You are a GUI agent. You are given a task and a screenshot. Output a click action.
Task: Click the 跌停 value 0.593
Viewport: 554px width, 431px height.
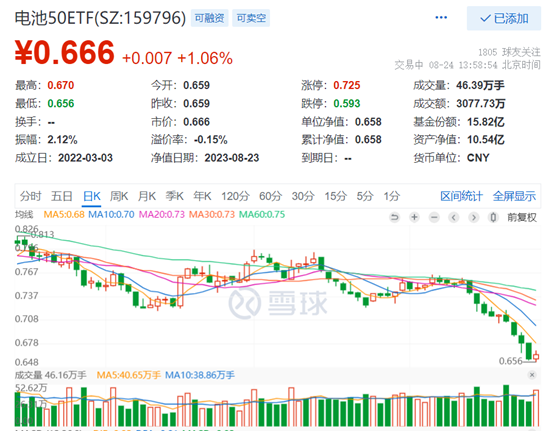click(347, 104)
